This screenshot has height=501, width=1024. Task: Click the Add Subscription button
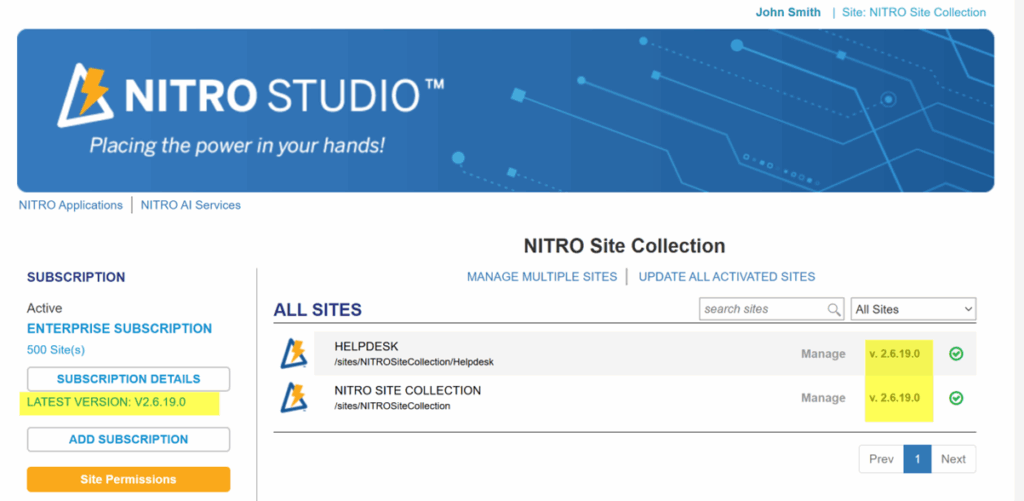(x=129, y=440)
